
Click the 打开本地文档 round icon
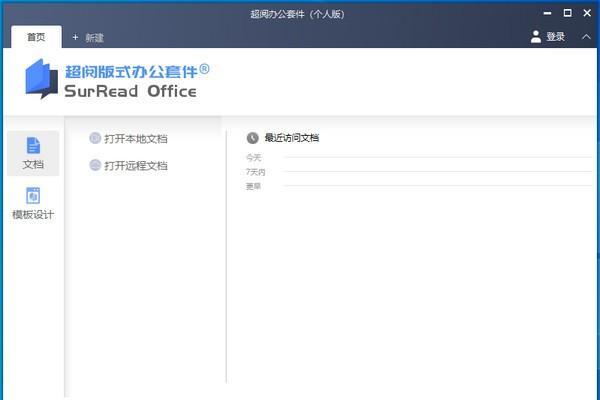(95, 138)
